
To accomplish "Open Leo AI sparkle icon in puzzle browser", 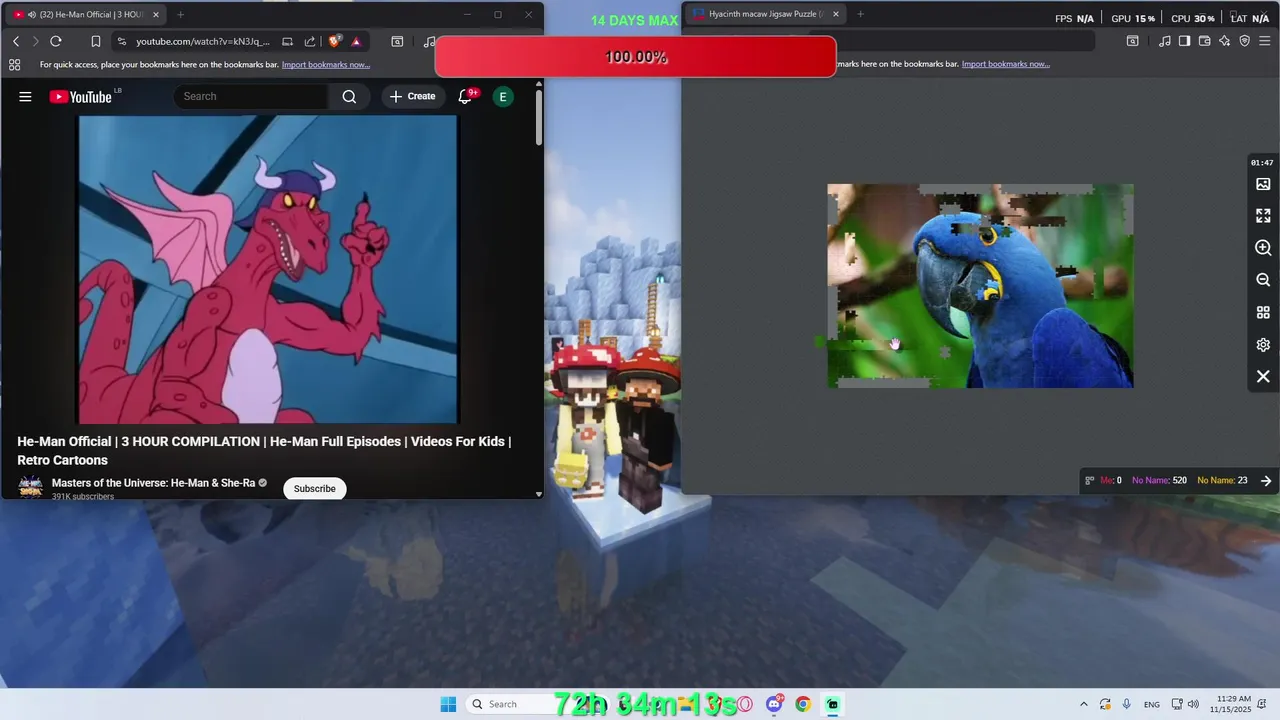I will (1224, 41).
